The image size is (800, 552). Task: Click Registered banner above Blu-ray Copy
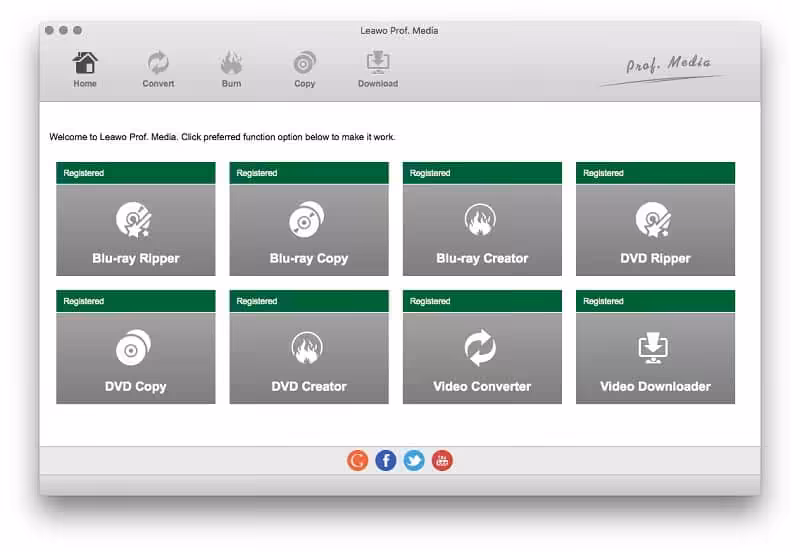(x=309, y=173)
